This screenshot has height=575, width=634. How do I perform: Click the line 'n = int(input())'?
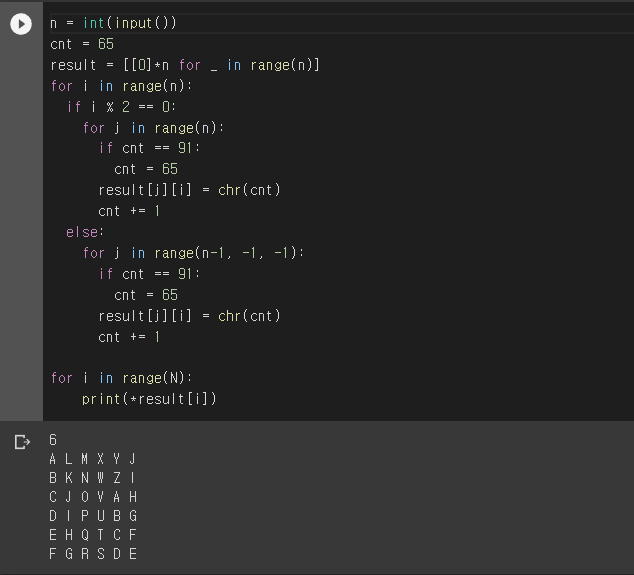114,23
